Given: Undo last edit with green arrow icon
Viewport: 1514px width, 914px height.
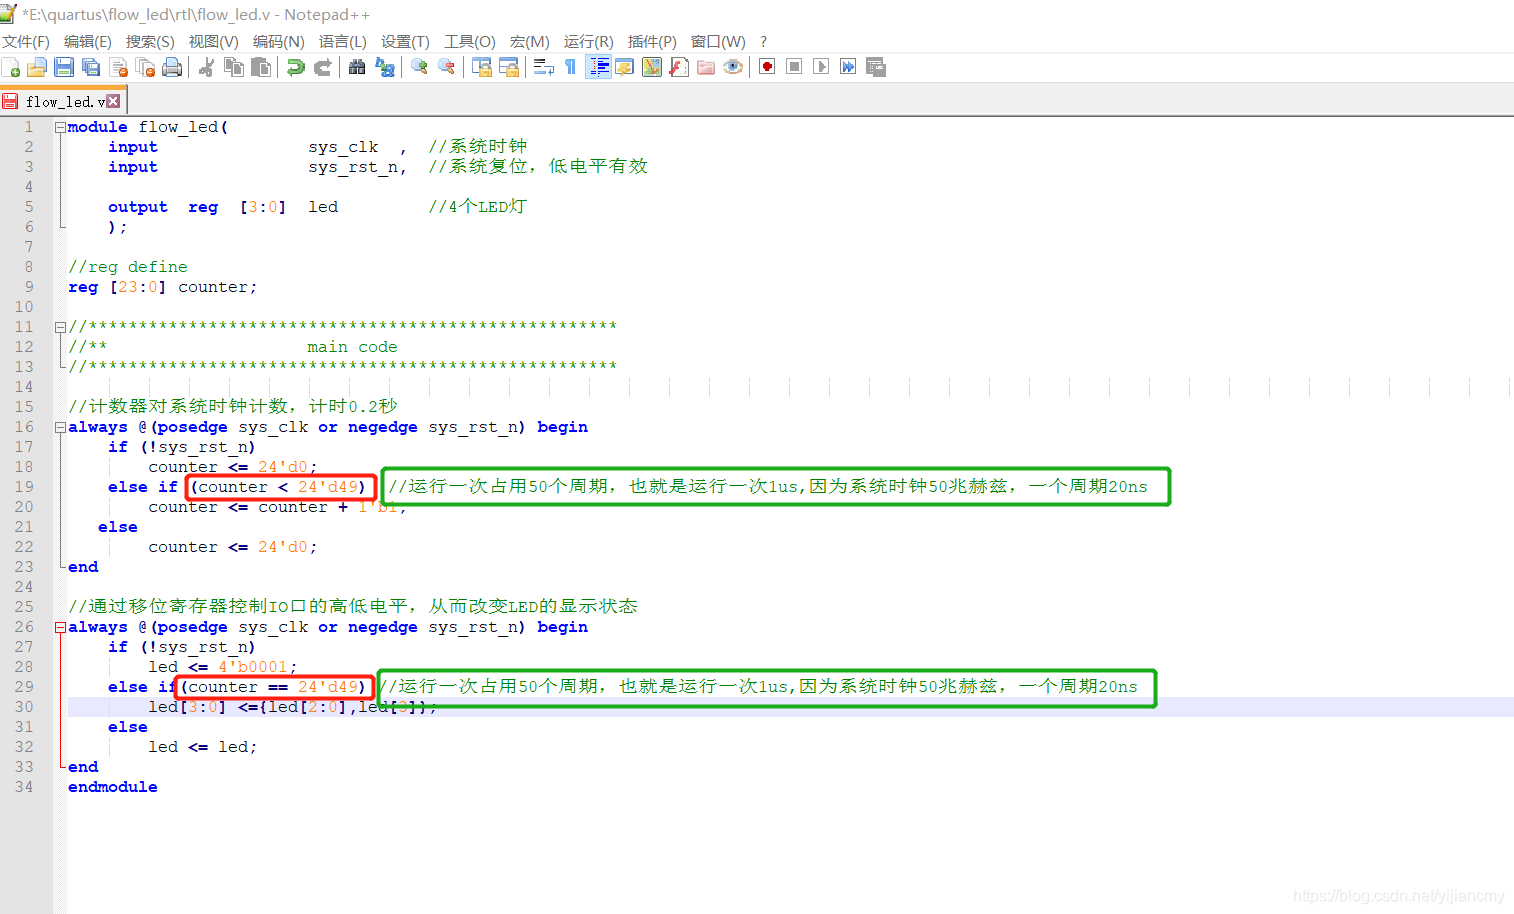Looking at the screenshot, I should click(295, 67).
